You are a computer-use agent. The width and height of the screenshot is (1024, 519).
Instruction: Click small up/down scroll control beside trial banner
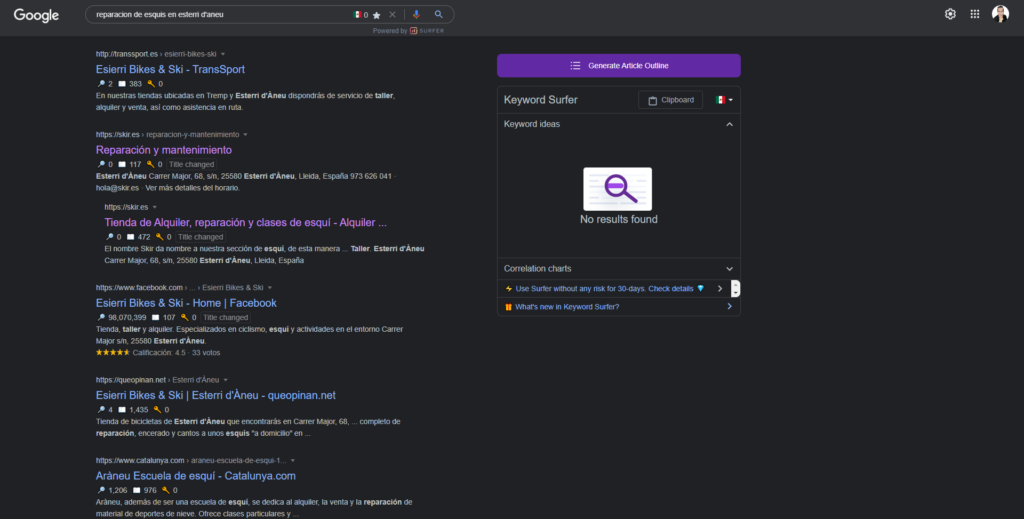(736, 289)
